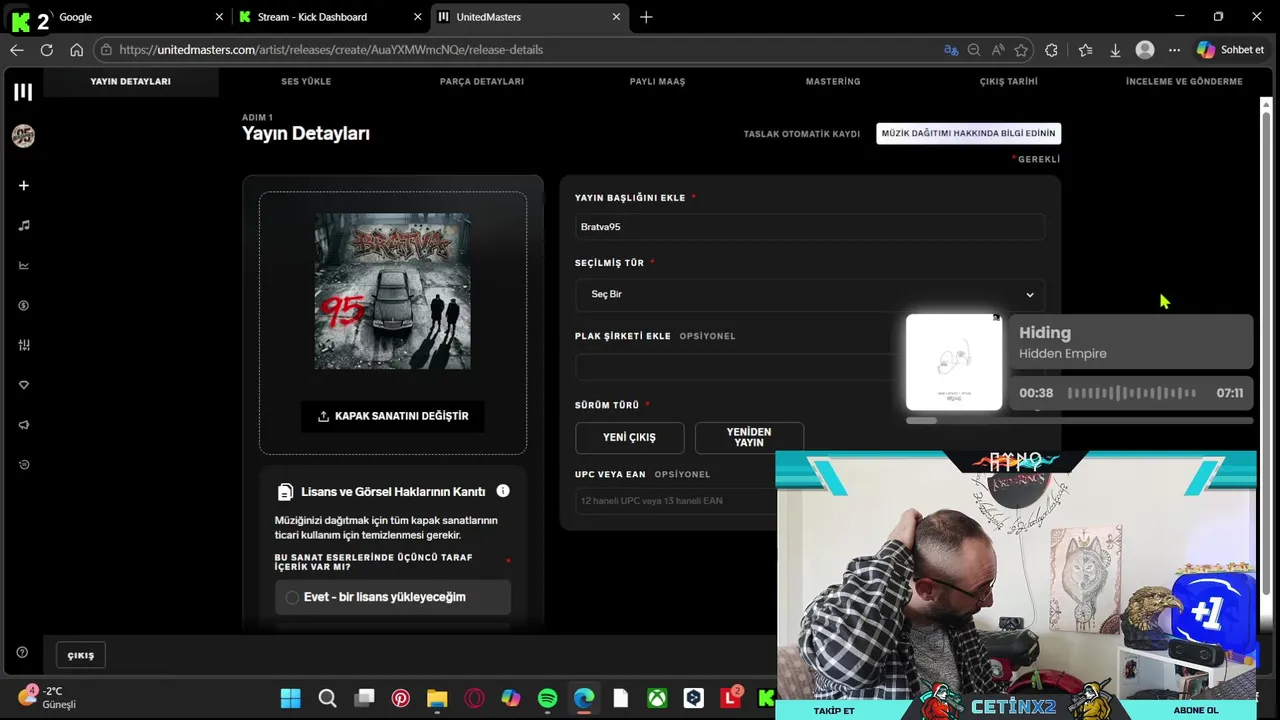Switch to the Stream - Kick Dashboard tab
Viewport: 1280px width, 720px height.
tap(330, 17)
